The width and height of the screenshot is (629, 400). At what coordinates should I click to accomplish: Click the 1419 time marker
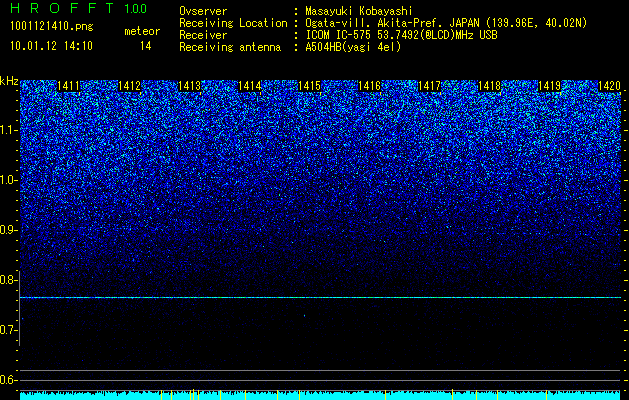pyautogui.click(x=549, y=86)
